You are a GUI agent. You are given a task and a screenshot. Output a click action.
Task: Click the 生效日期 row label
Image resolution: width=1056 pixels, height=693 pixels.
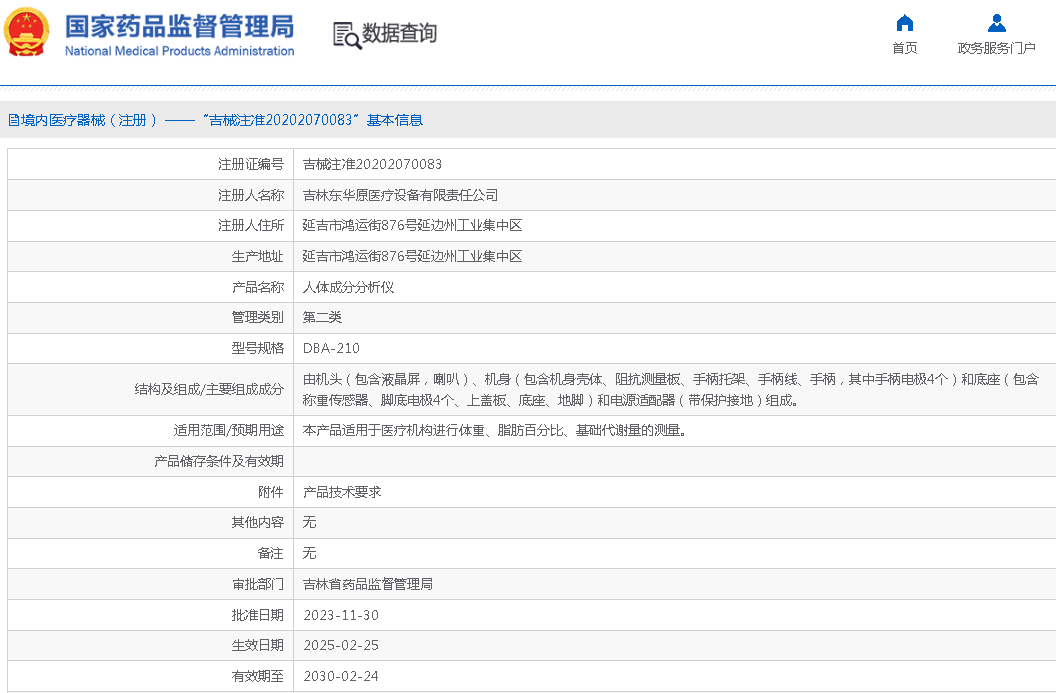257,645
